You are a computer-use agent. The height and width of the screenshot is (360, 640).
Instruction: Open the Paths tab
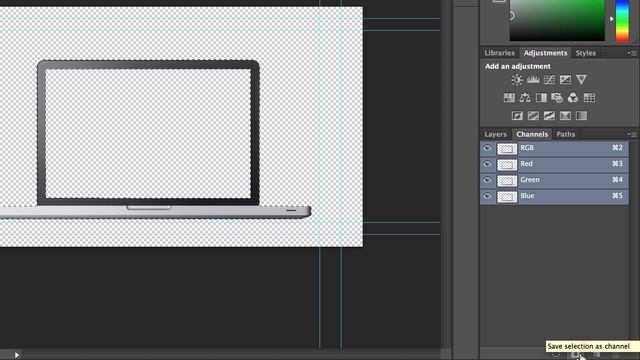pyautogui.click(x=565, y=134)
